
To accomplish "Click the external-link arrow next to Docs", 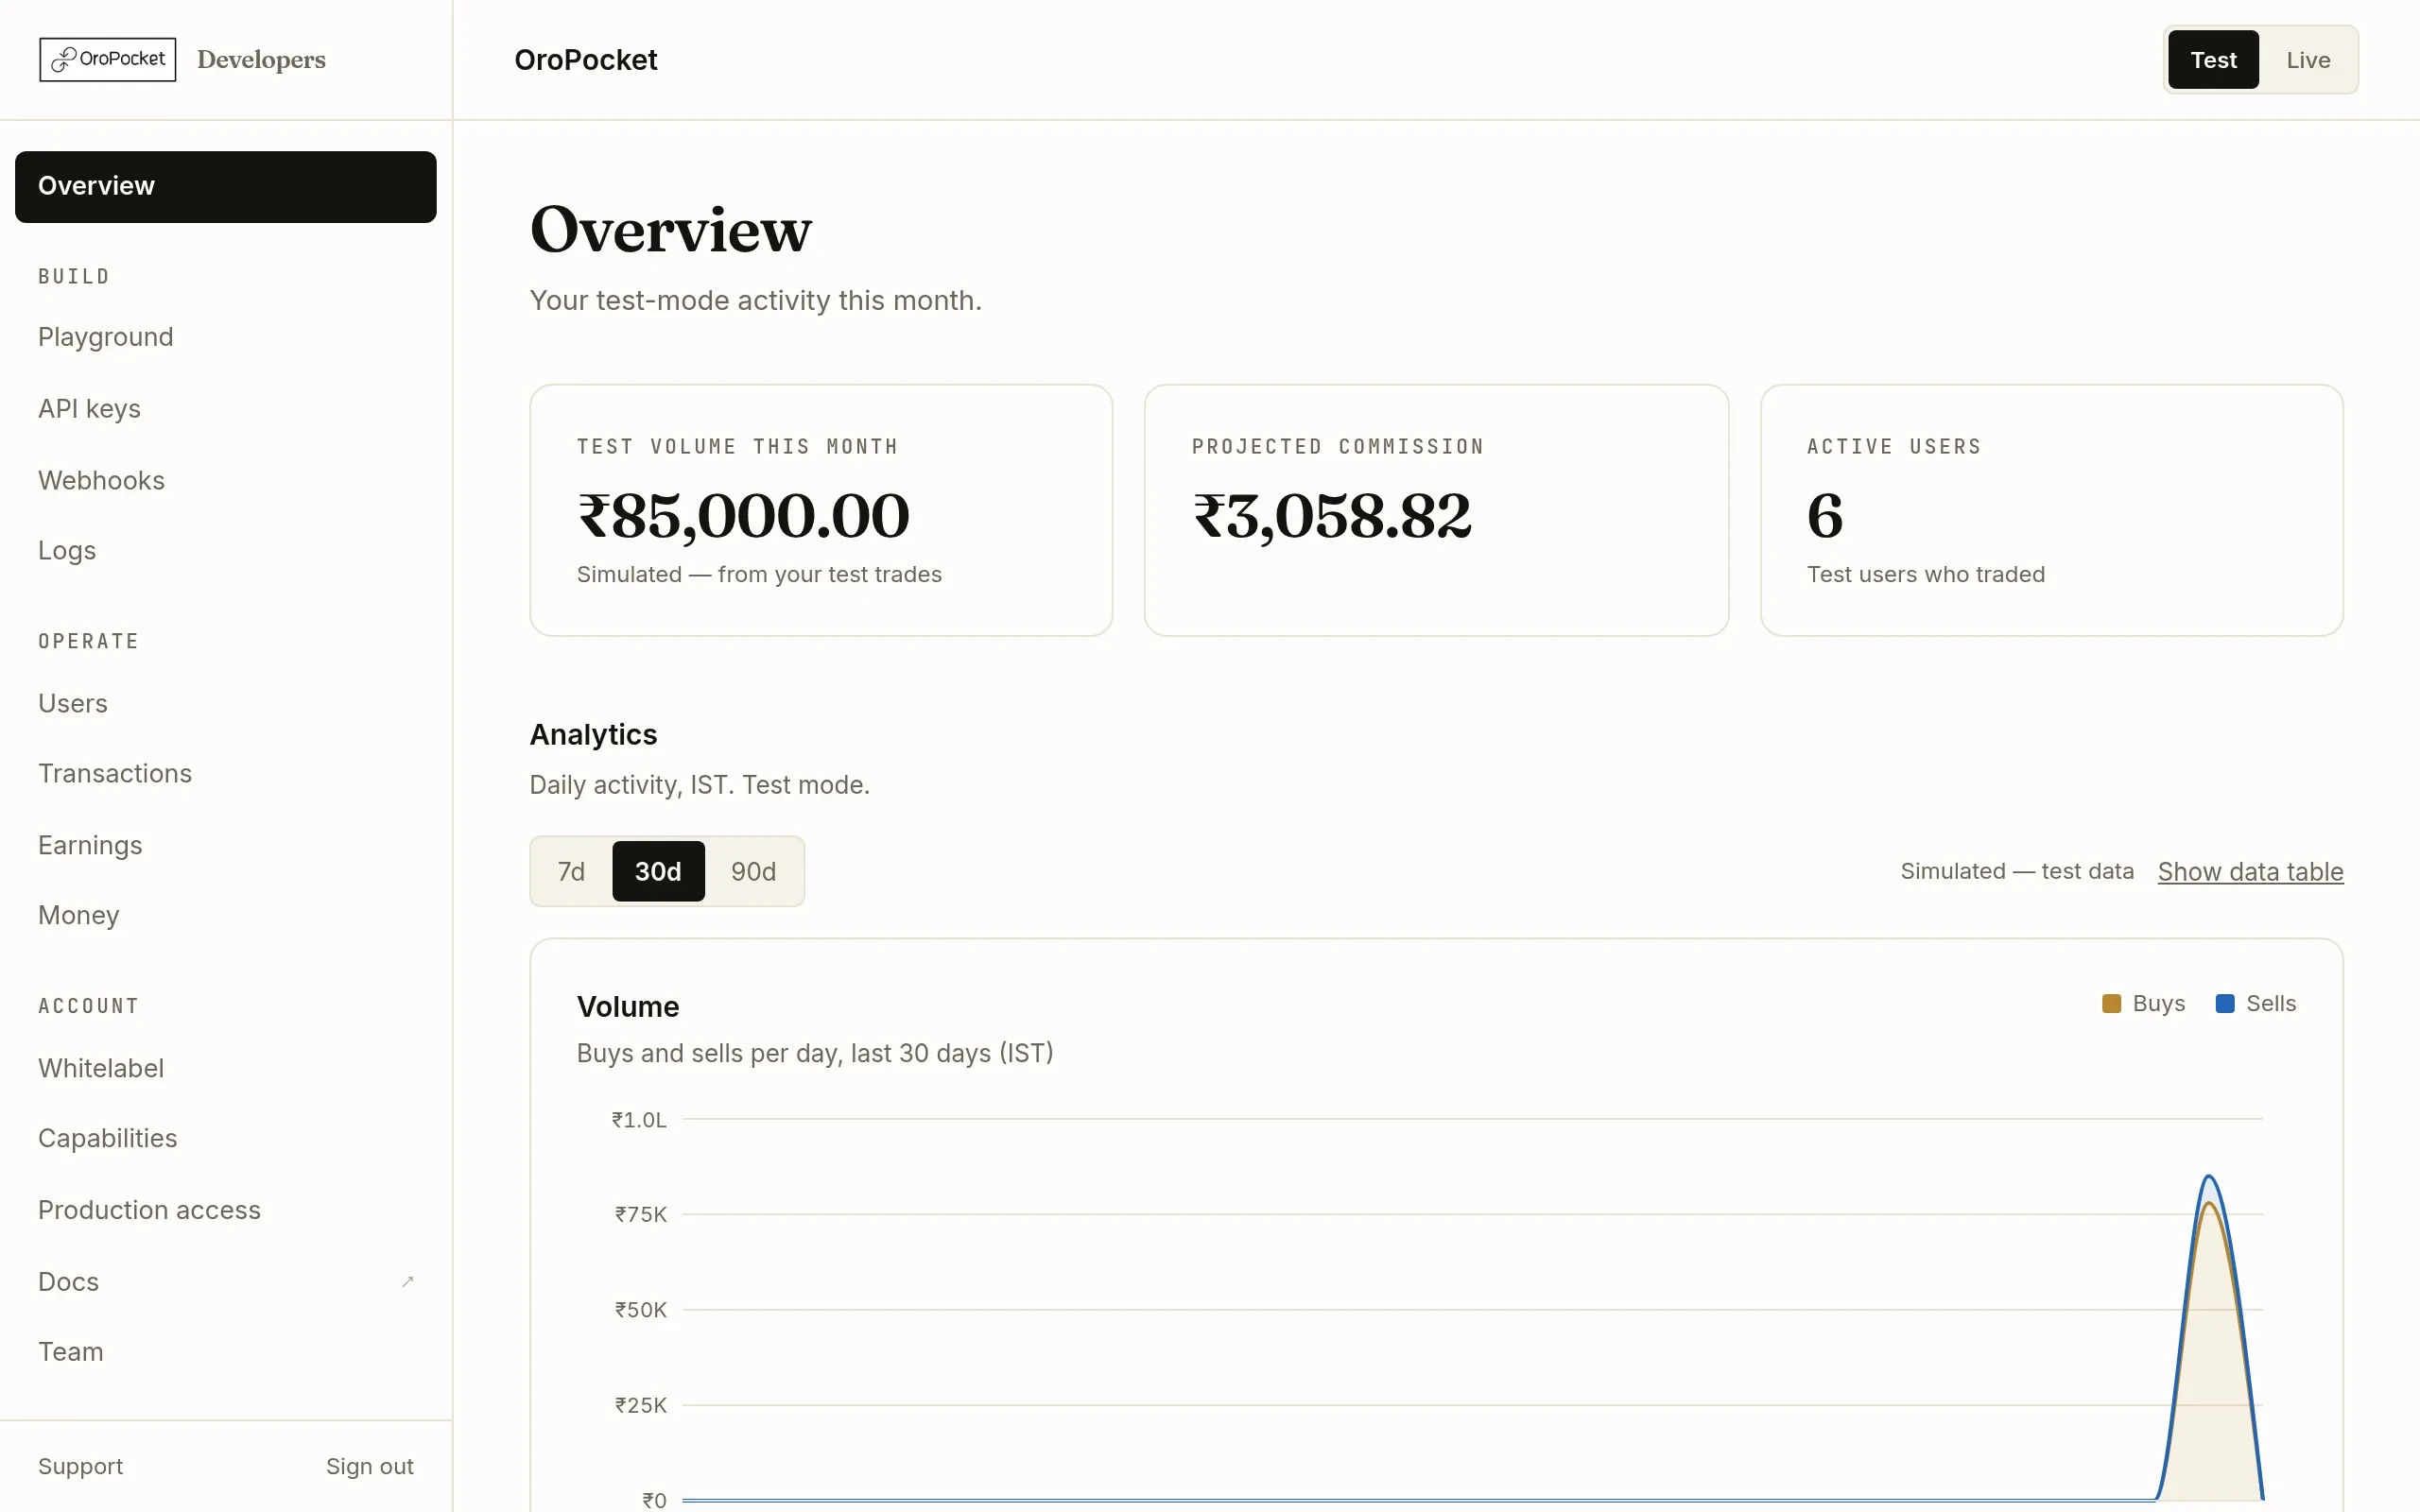I will point(408,1281).
